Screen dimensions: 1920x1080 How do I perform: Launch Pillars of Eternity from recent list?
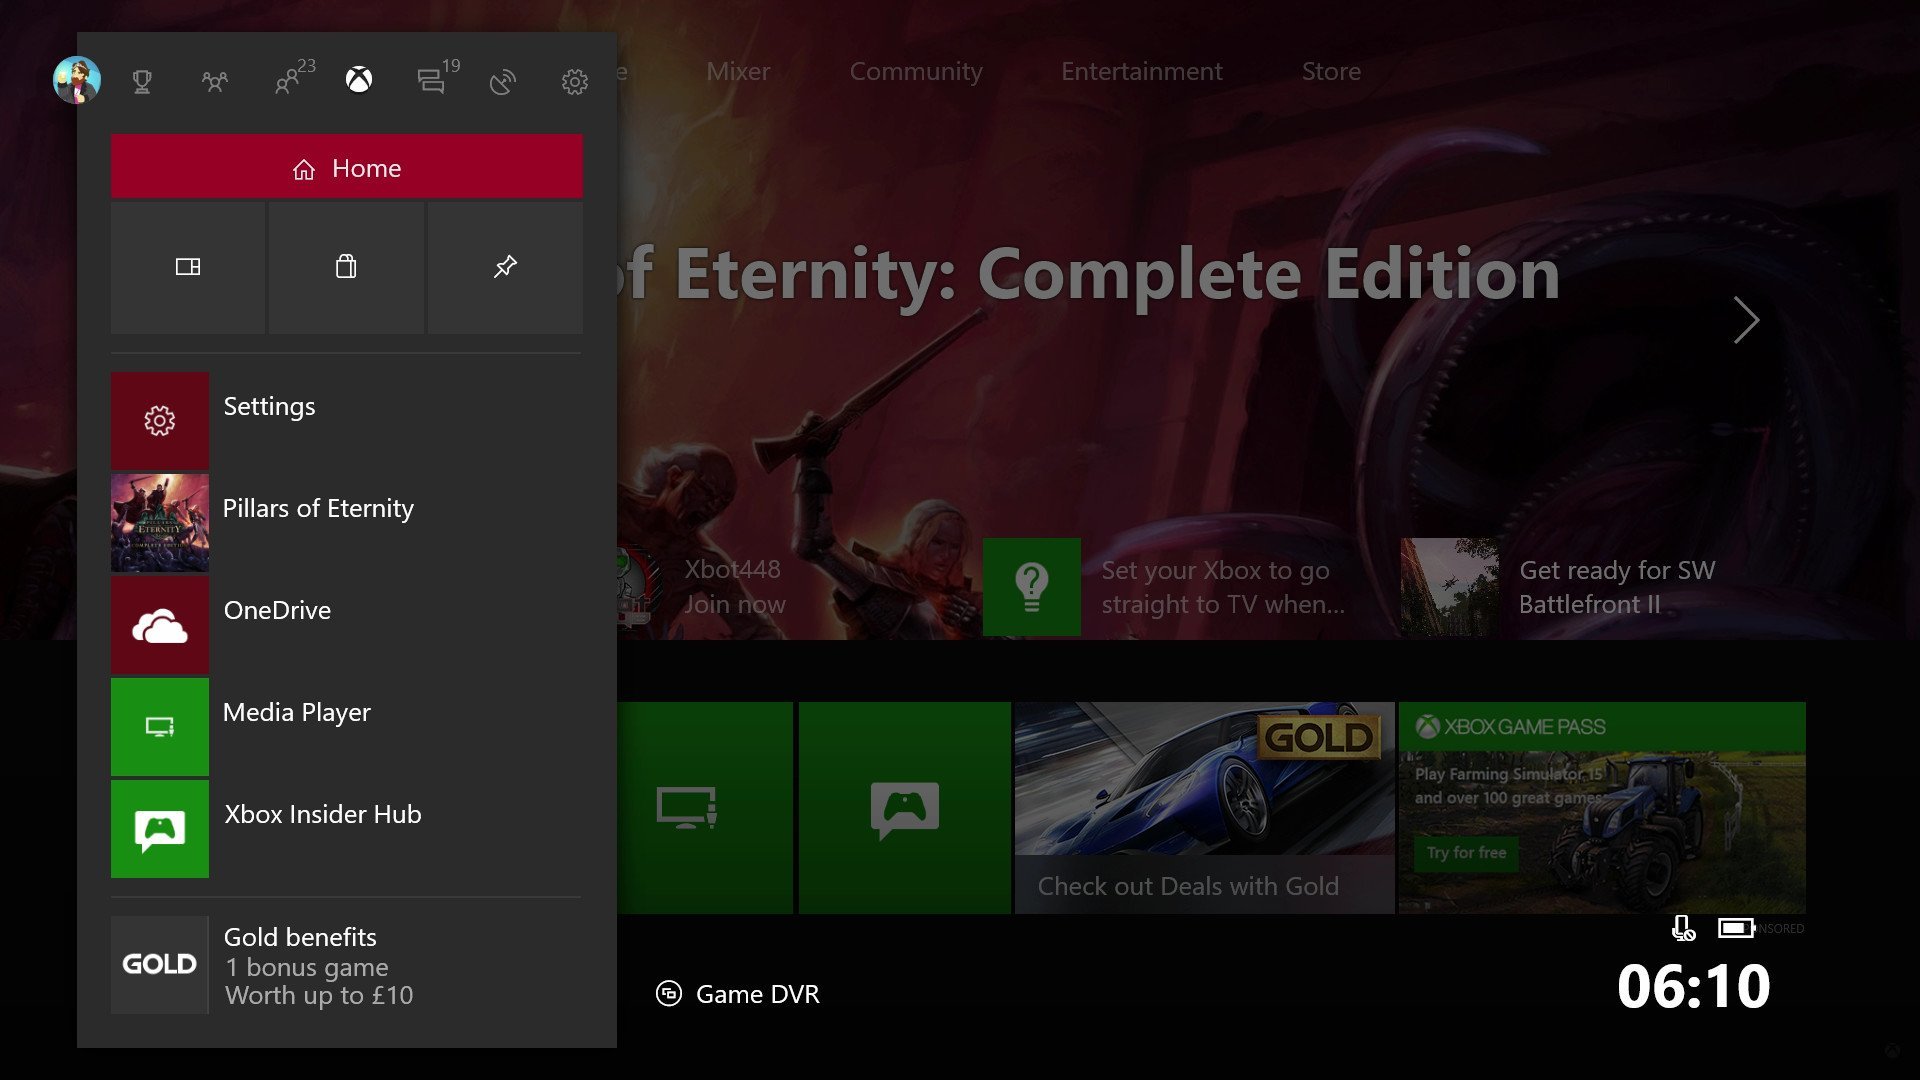click(346, 523)
